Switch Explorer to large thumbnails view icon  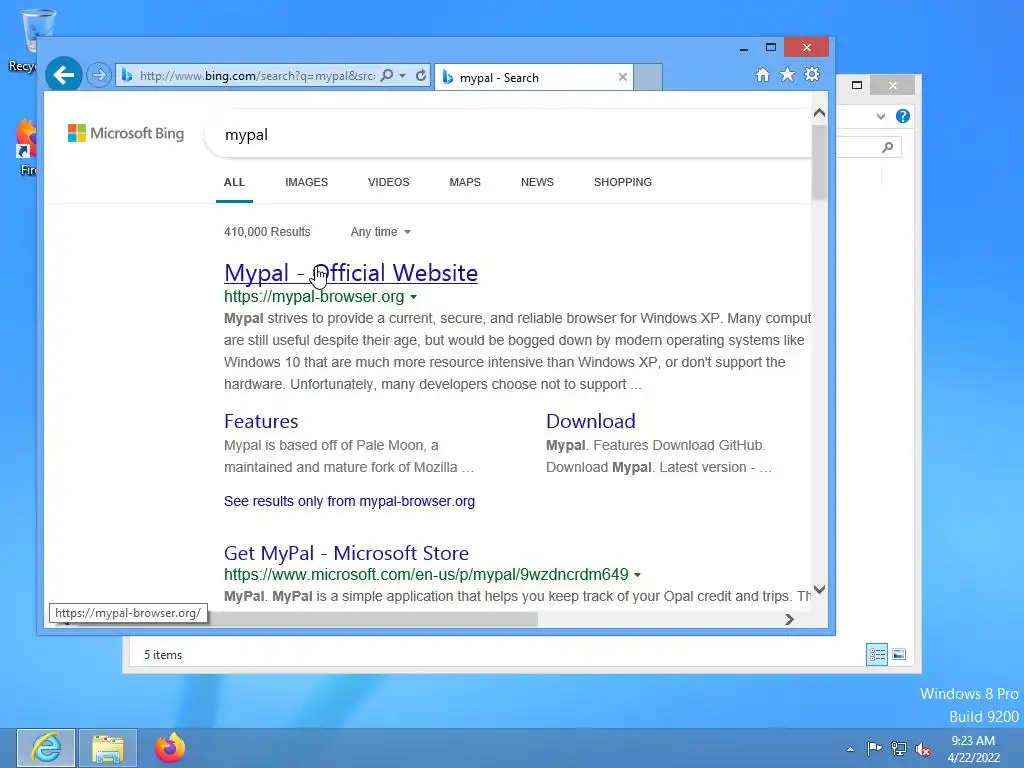899,654
